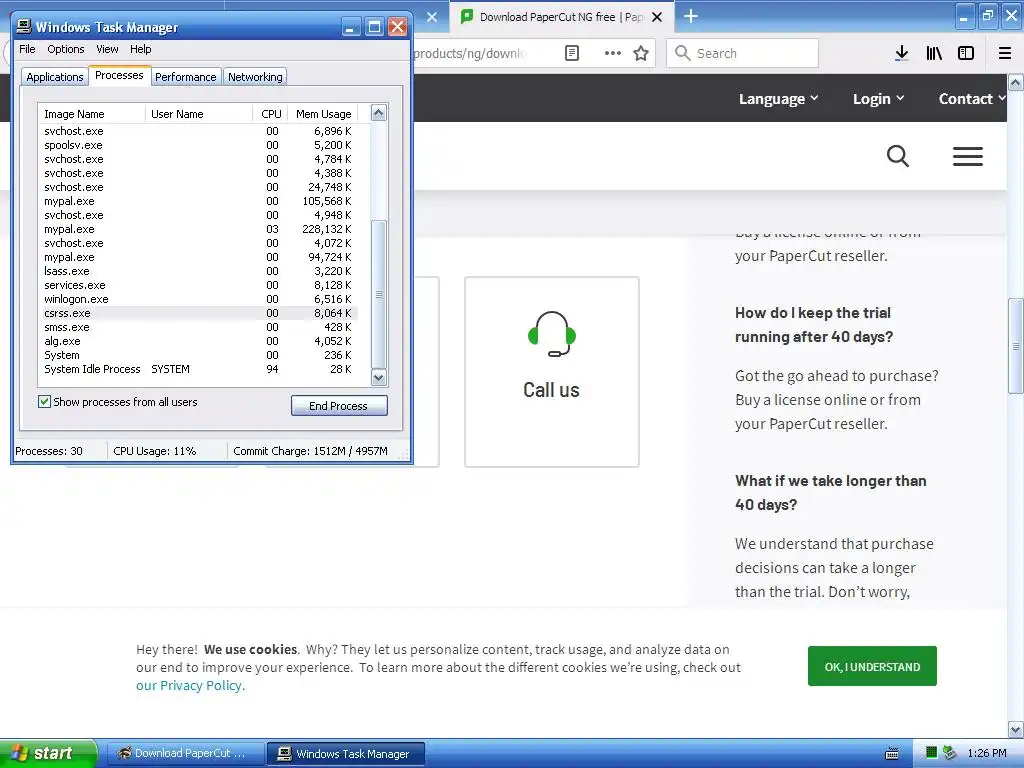Select the smss.exe process row

pos(198,327)
